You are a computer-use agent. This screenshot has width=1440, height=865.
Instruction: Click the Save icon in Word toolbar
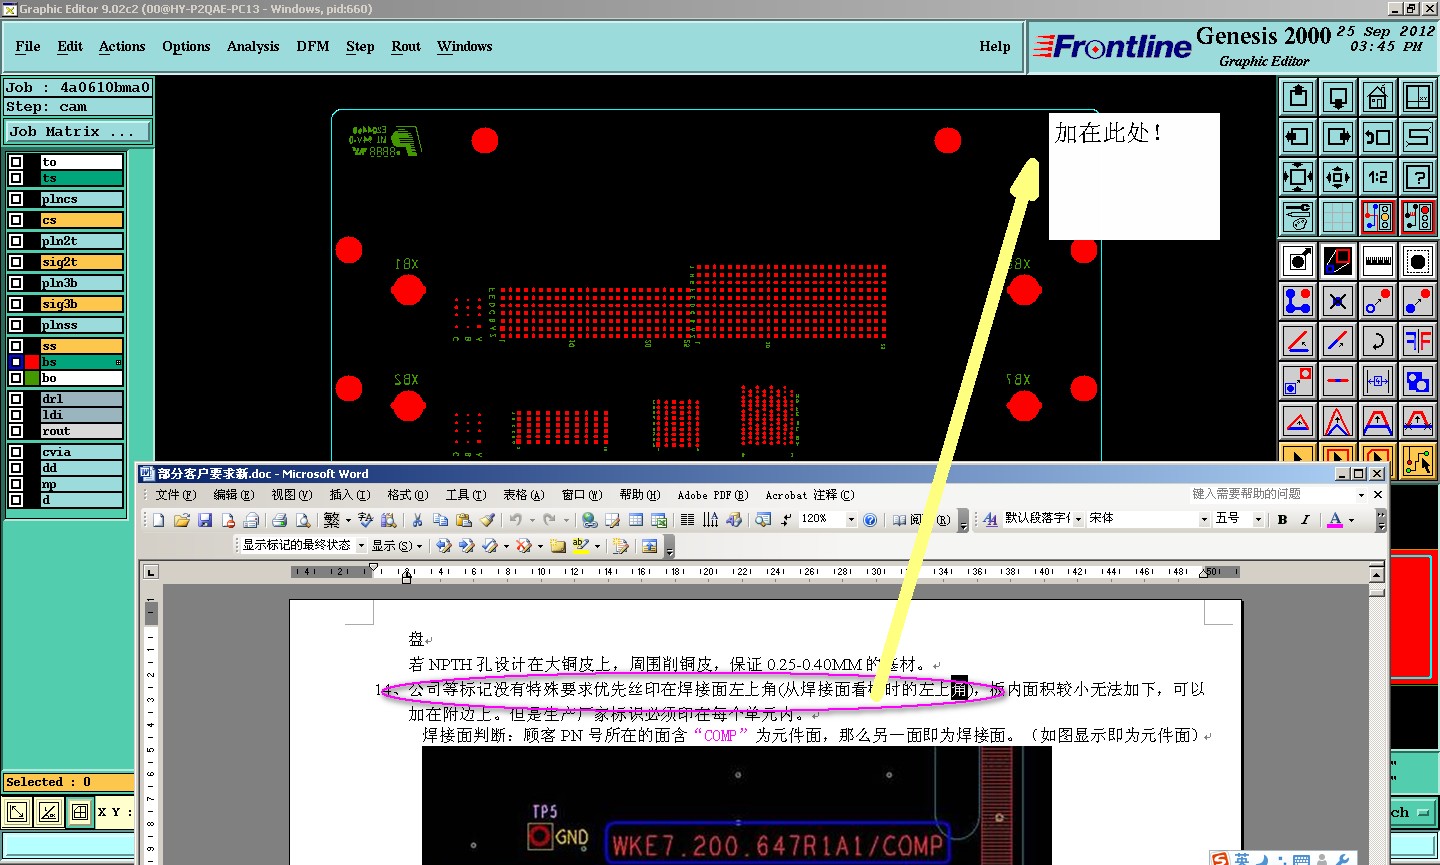[205, 520]
